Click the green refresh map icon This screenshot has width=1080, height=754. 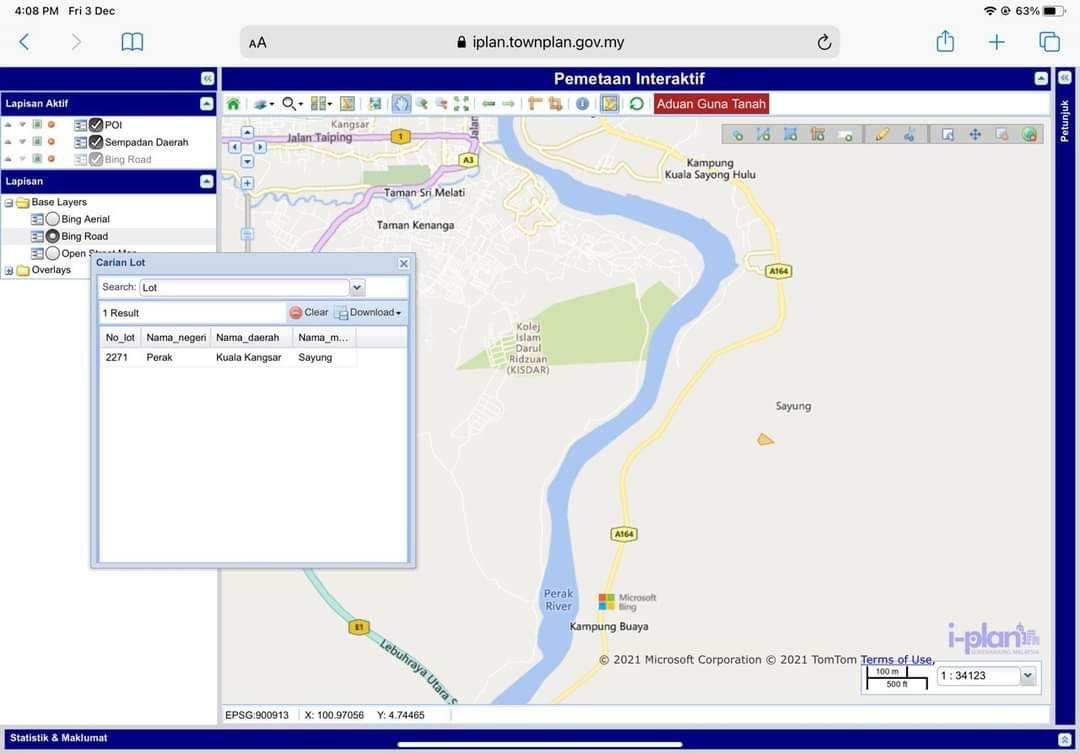636,104
